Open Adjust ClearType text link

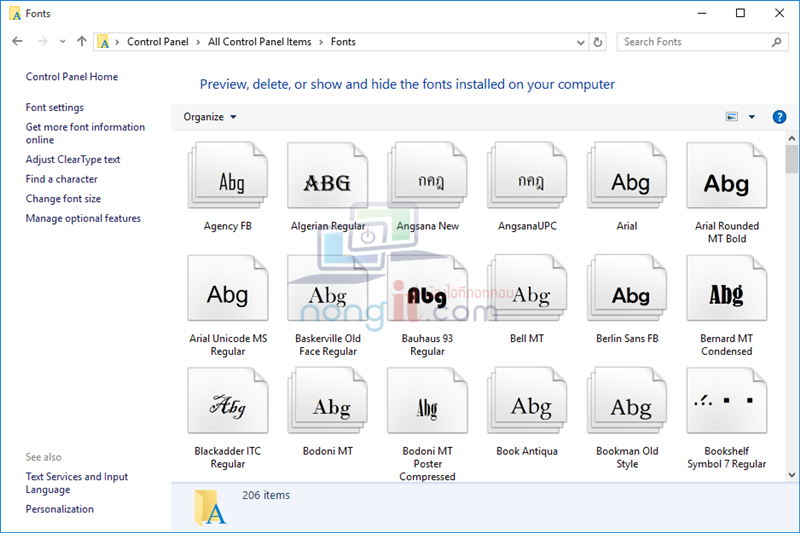click(x=73, y=159)
